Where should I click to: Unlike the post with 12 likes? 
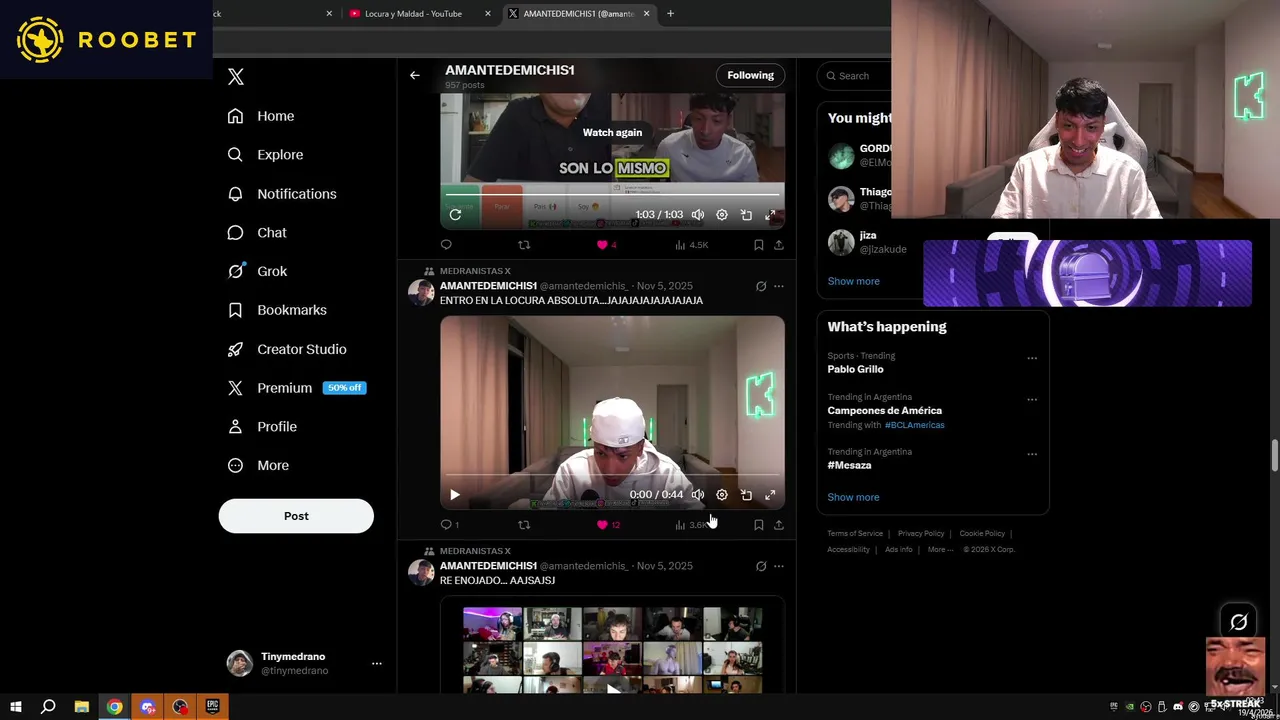pyautogui.click(x=608, y=525)
